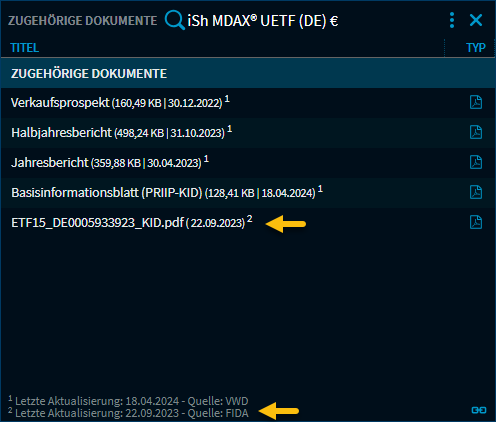496x422 pixels.
Task: Select the Verkaufsprospekt document row
Action: pos(248,103)
